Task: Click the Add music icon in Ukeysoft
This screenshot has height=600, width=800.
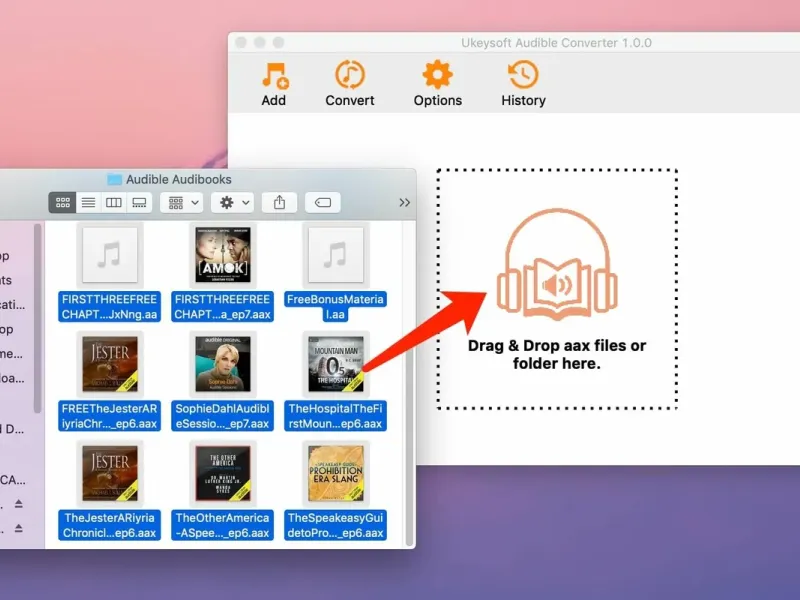Action: pyautogui.click(x=274, y=76)
